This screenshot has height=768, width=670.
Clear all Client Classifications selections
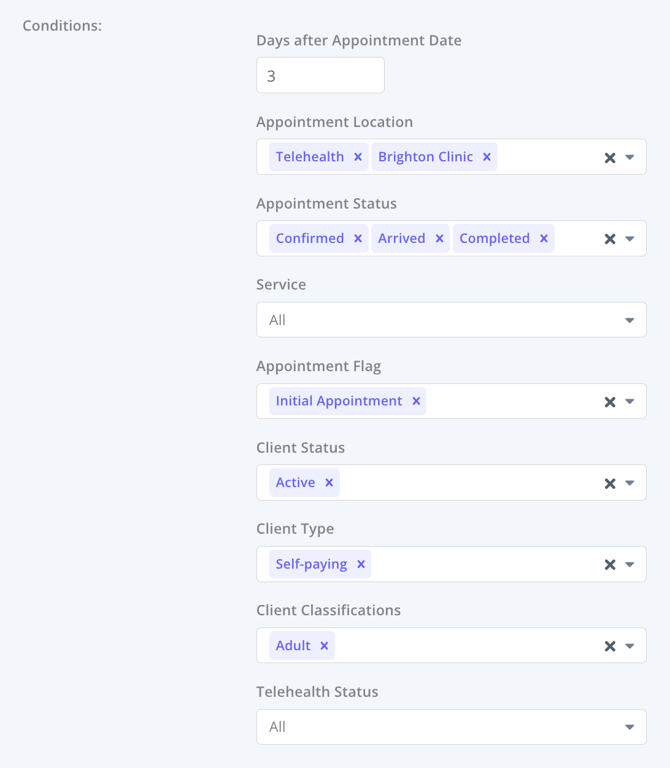click(610, 646)
